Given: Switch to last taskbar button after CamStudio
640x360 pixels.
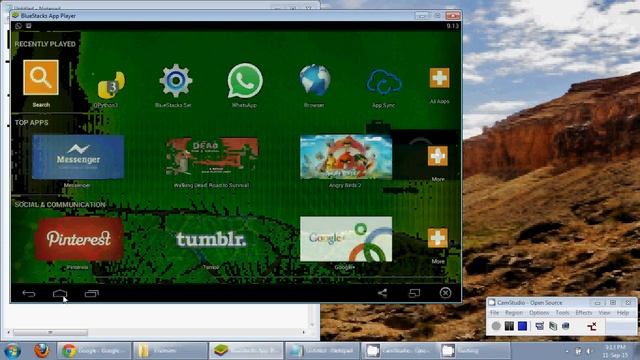Looking at the screenshot, I should pyautogui.click(x=473, y=351).
